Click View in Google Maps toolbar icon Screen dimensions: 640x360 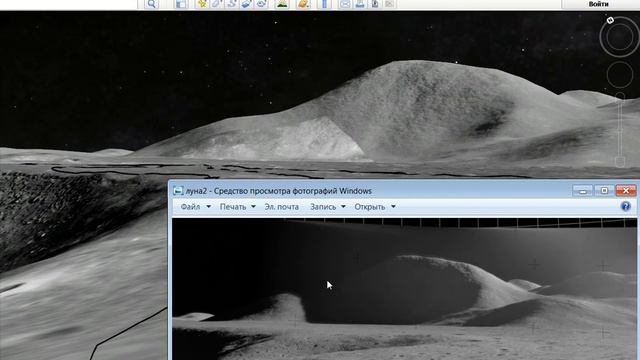pyautogui.click(x=389, y=4)
